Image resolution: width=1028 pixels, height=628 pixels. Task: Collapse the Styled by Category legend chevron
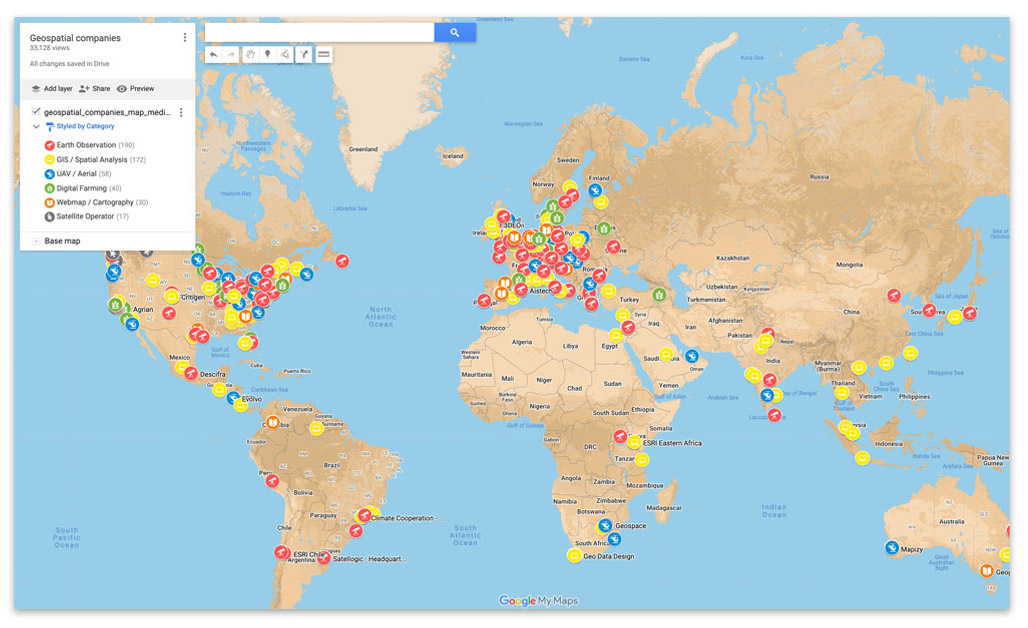[36, 127]
